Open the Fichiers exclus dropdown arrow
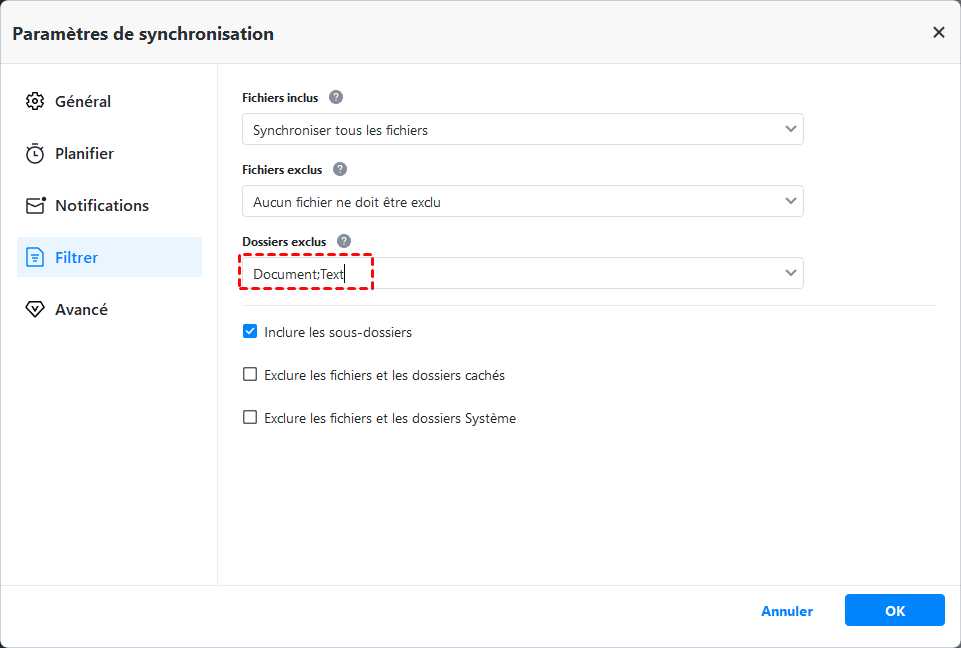Image resolution: width=961 pixels, height=648 pixels. point(791,201)
